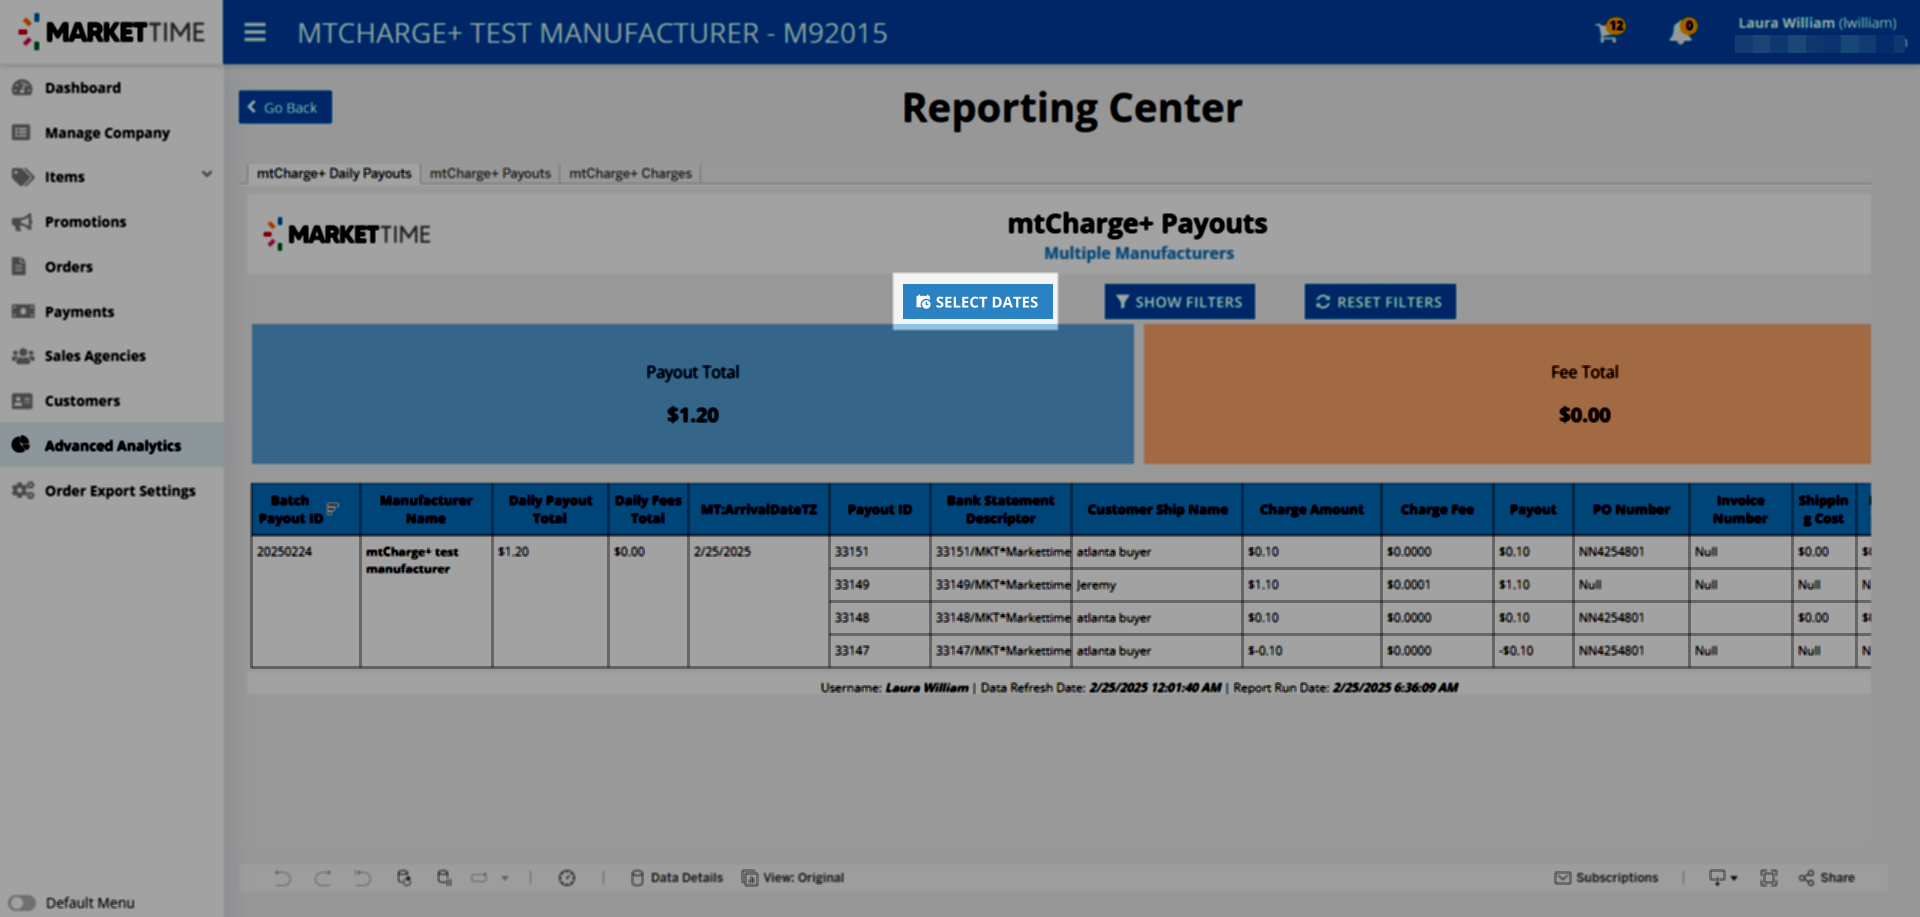Open the Payments section
Image resolution: width=1920 pixels, height=917 pixels.
(x=79, y=312)
